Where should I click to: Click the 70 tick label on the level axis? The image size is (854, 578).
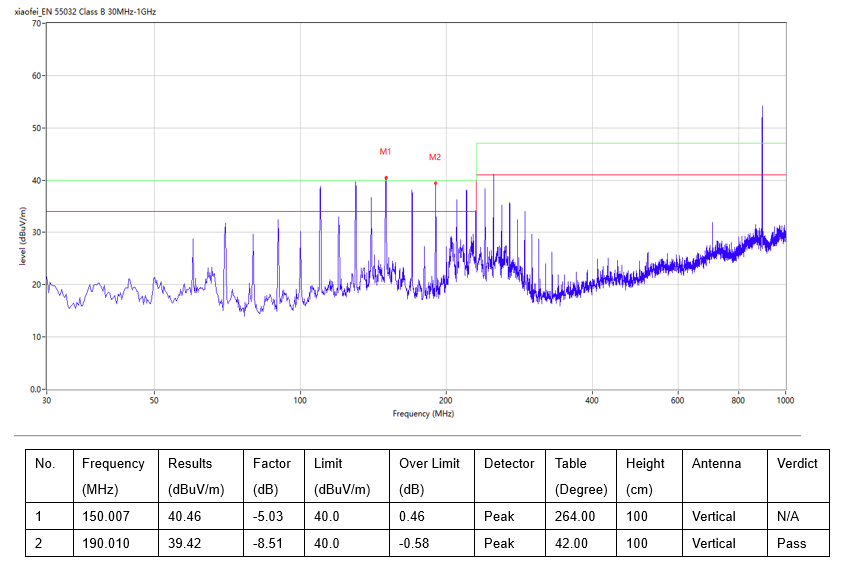[x=36, y=23]
